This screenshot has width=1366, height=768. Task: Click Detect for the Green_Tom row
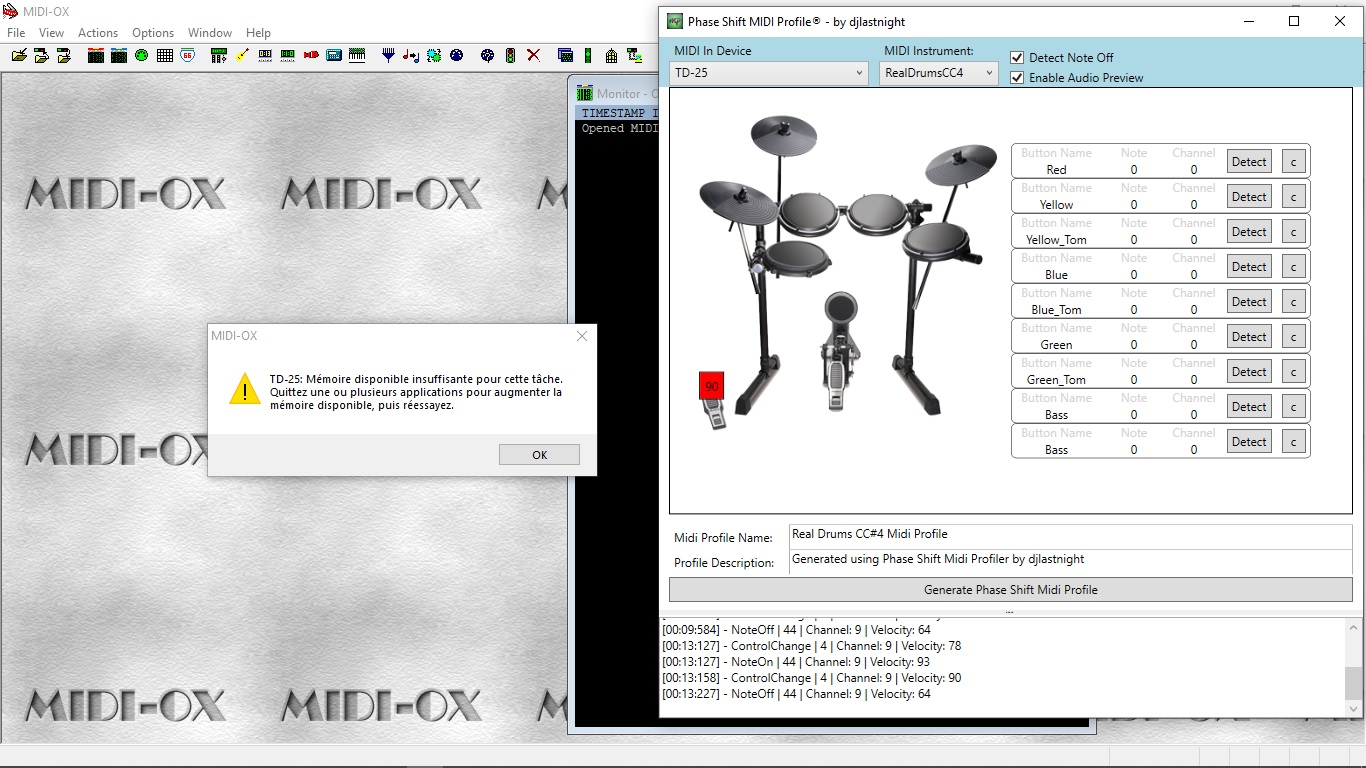pos(1249,372)
